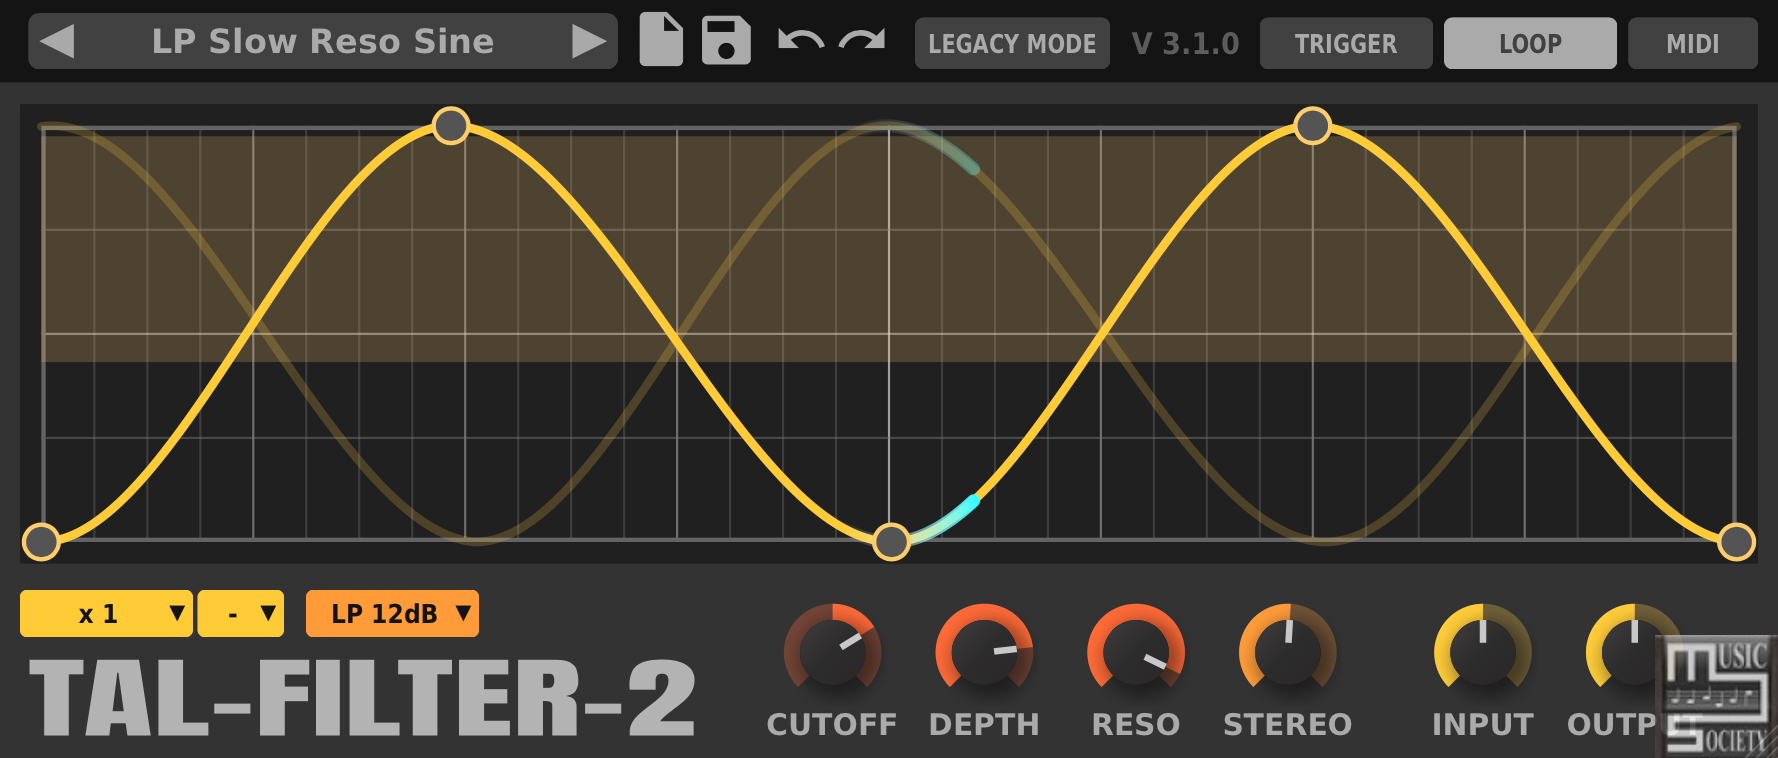The height and width of the screenshot is (758, 1778).
Task: Redo the last undone change
Action: pos(862,41)
